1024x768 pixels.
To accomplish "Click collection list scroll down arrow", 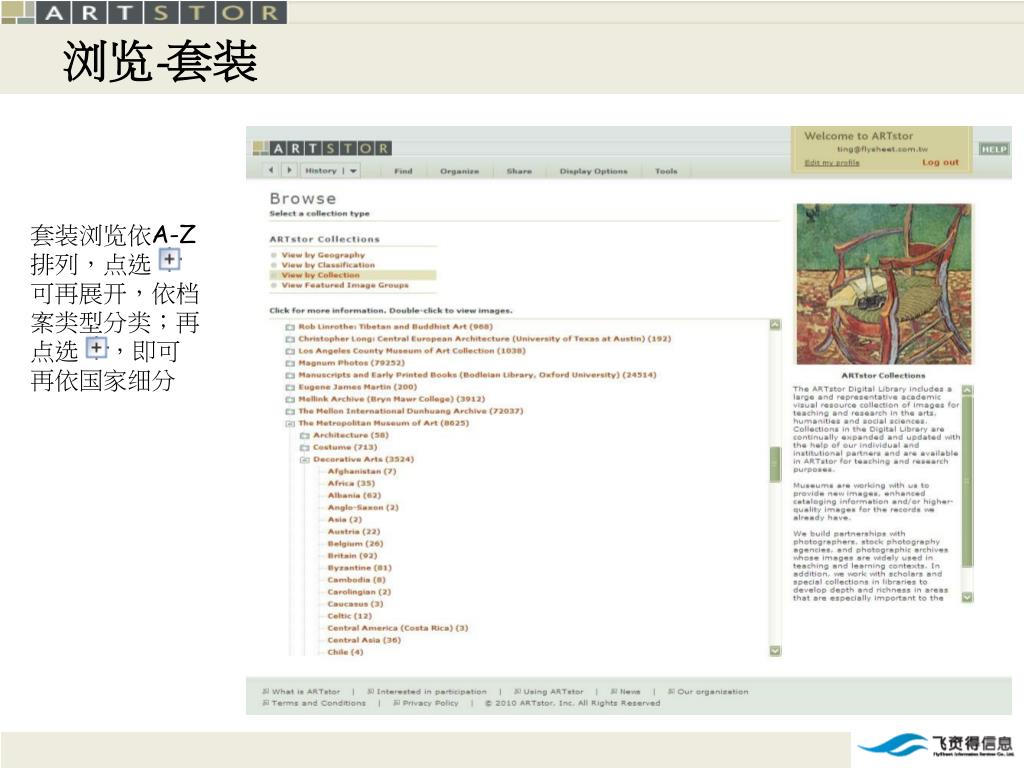I will [x=775, y=650].
